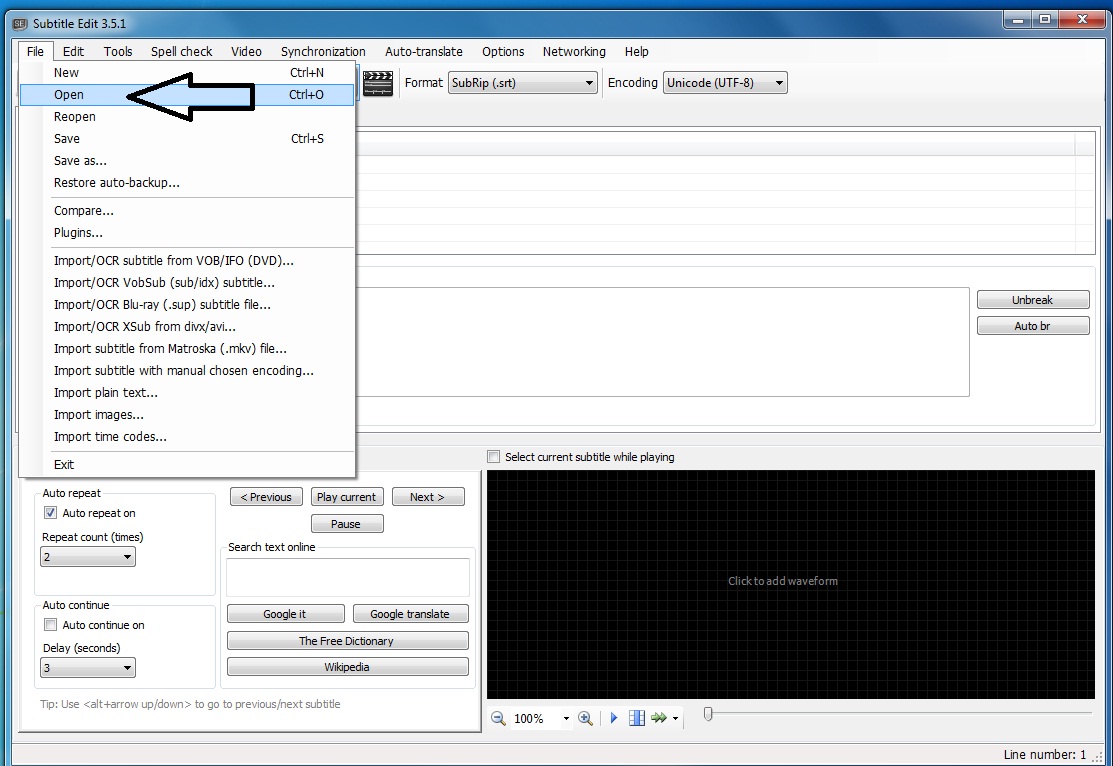Zoom out the waveform with minus magnifier

(x=498, y=718)
